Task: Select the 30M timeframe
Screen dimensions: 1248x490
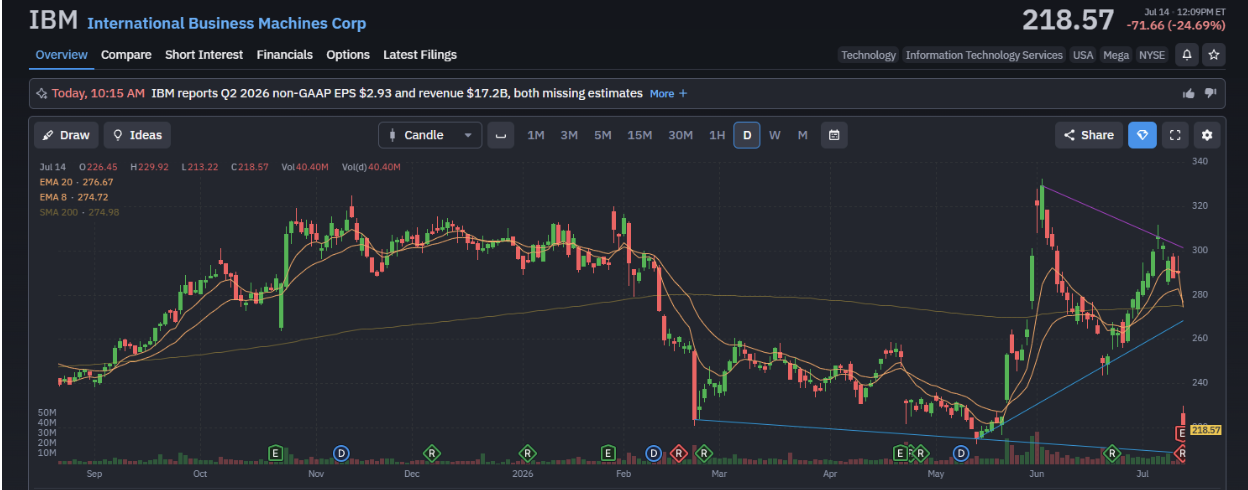Action: [681, 136]
